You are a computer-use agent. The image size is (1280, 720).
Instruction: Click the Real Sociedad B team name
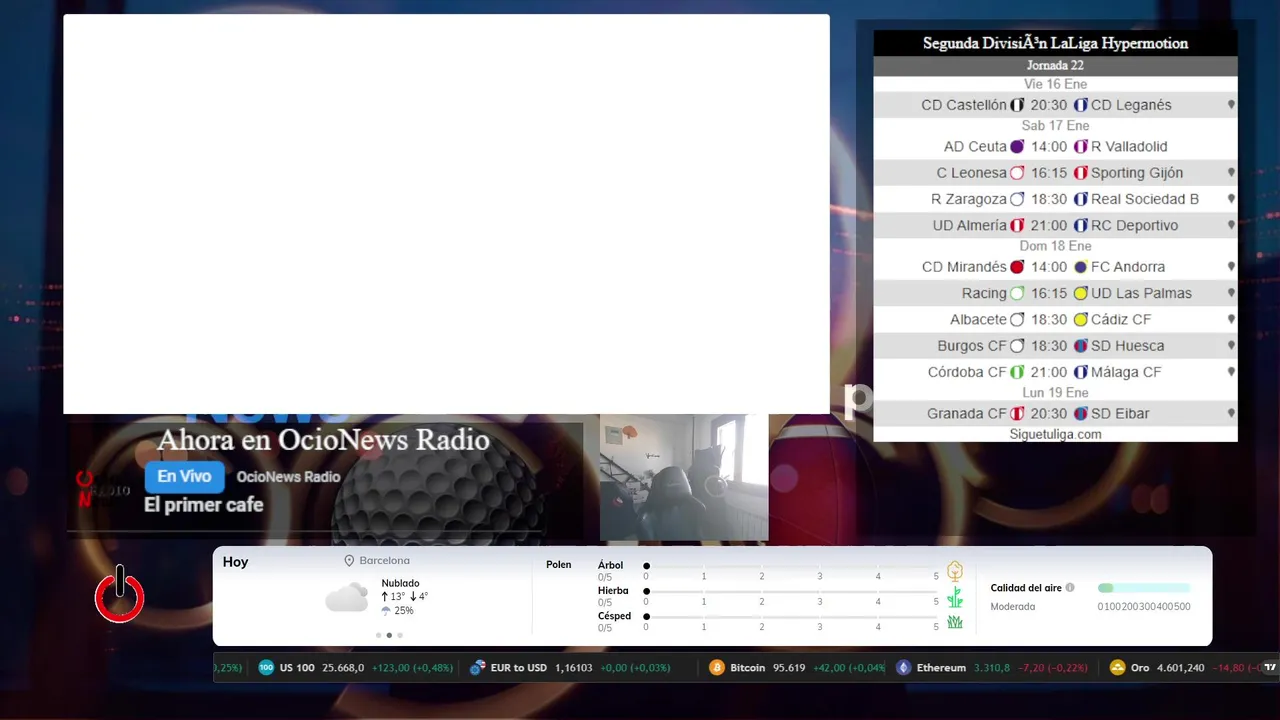tap(1145, 199)
